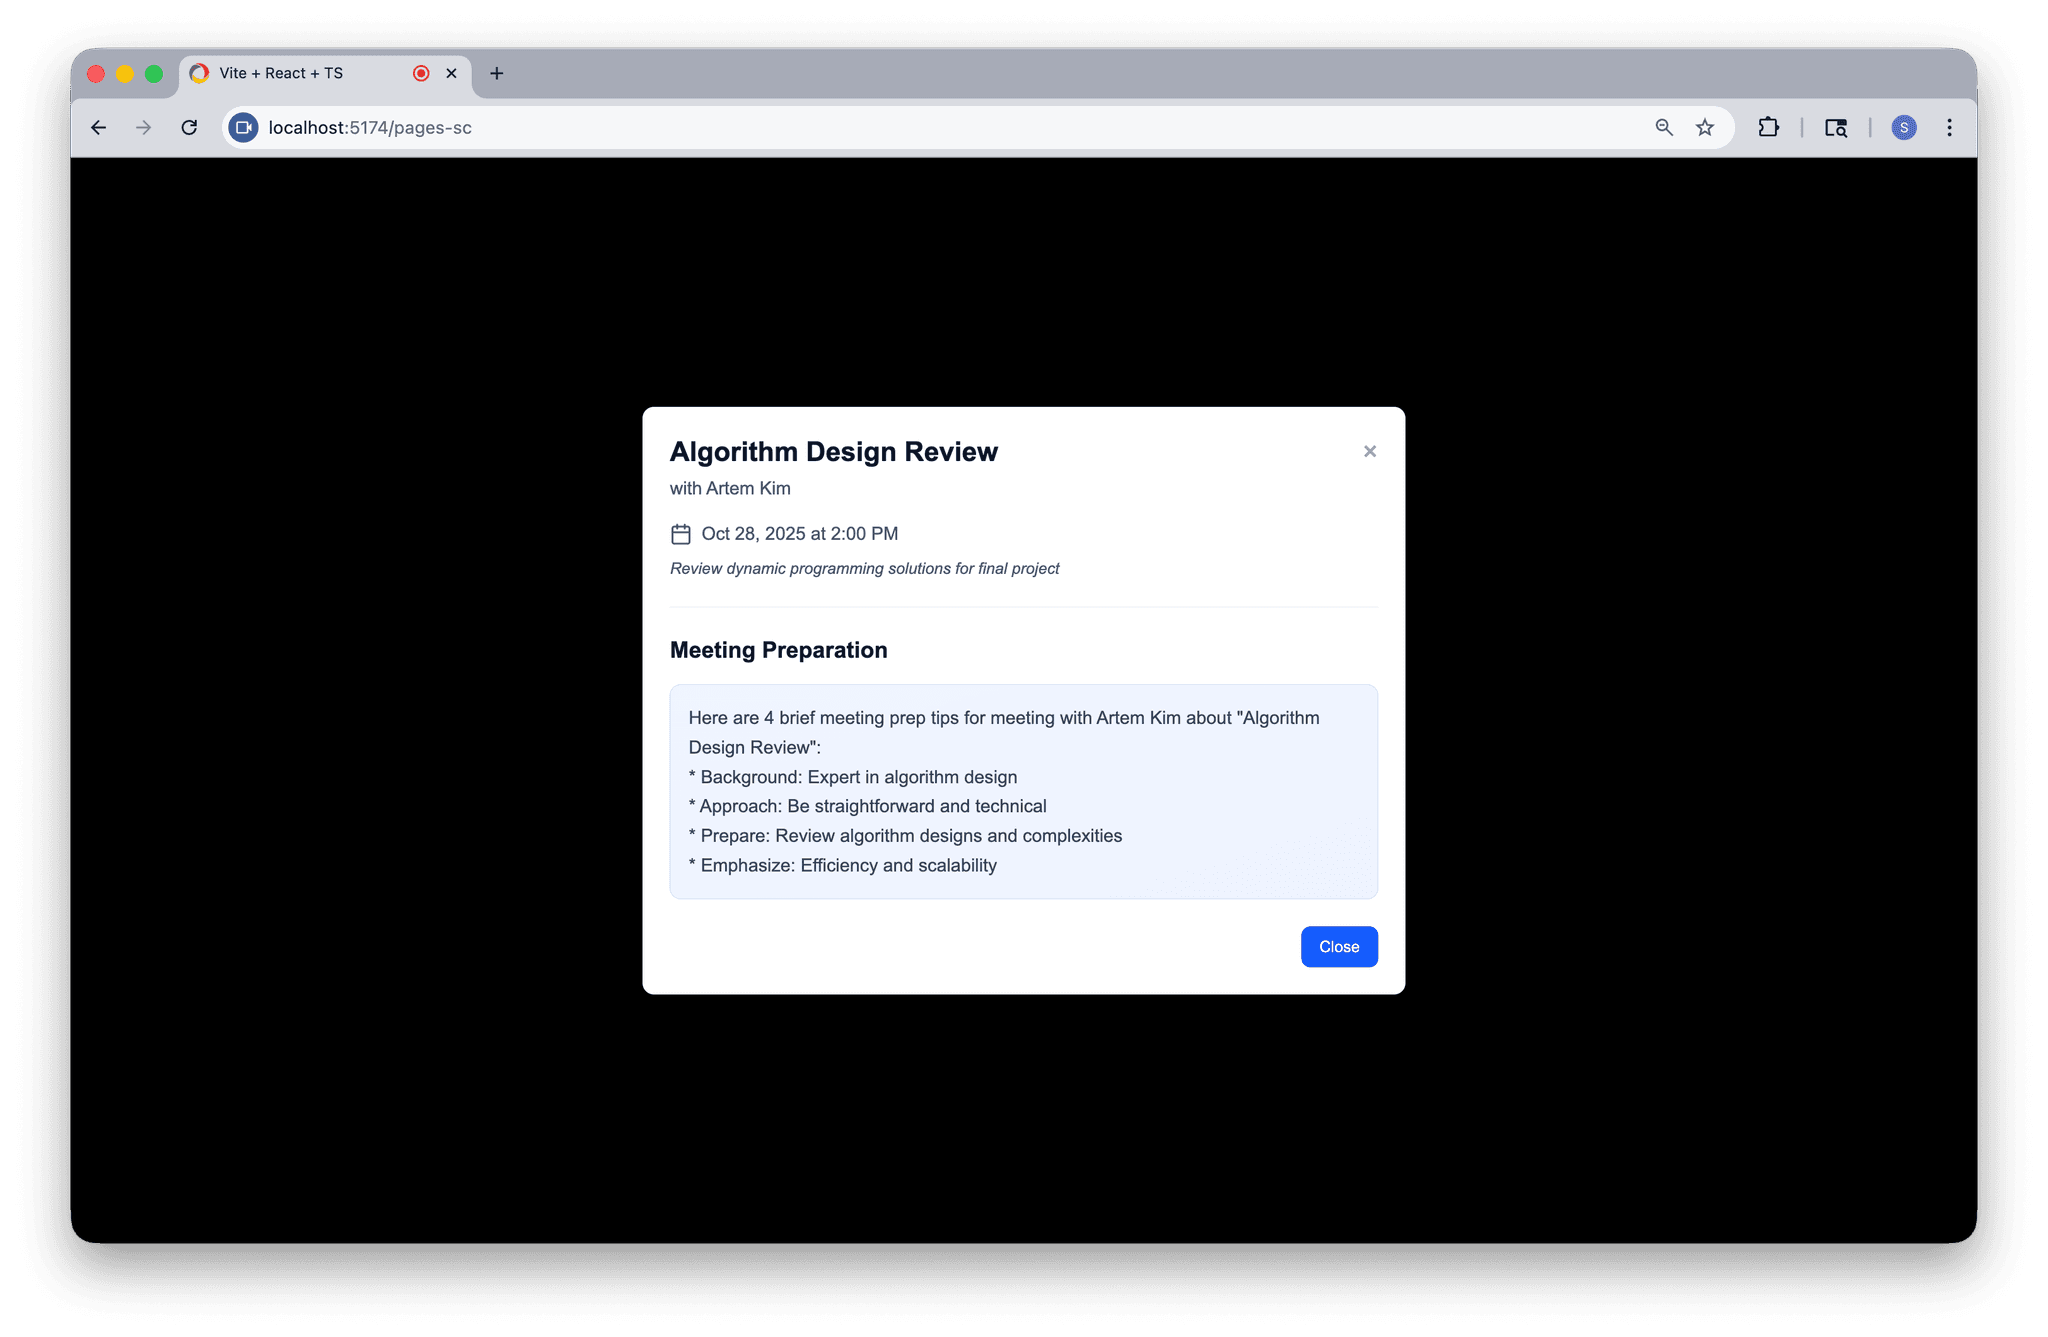Click the calendar icon beside the date
The height and width of the screenshot is (1337, 2048).
coord(681,534)
